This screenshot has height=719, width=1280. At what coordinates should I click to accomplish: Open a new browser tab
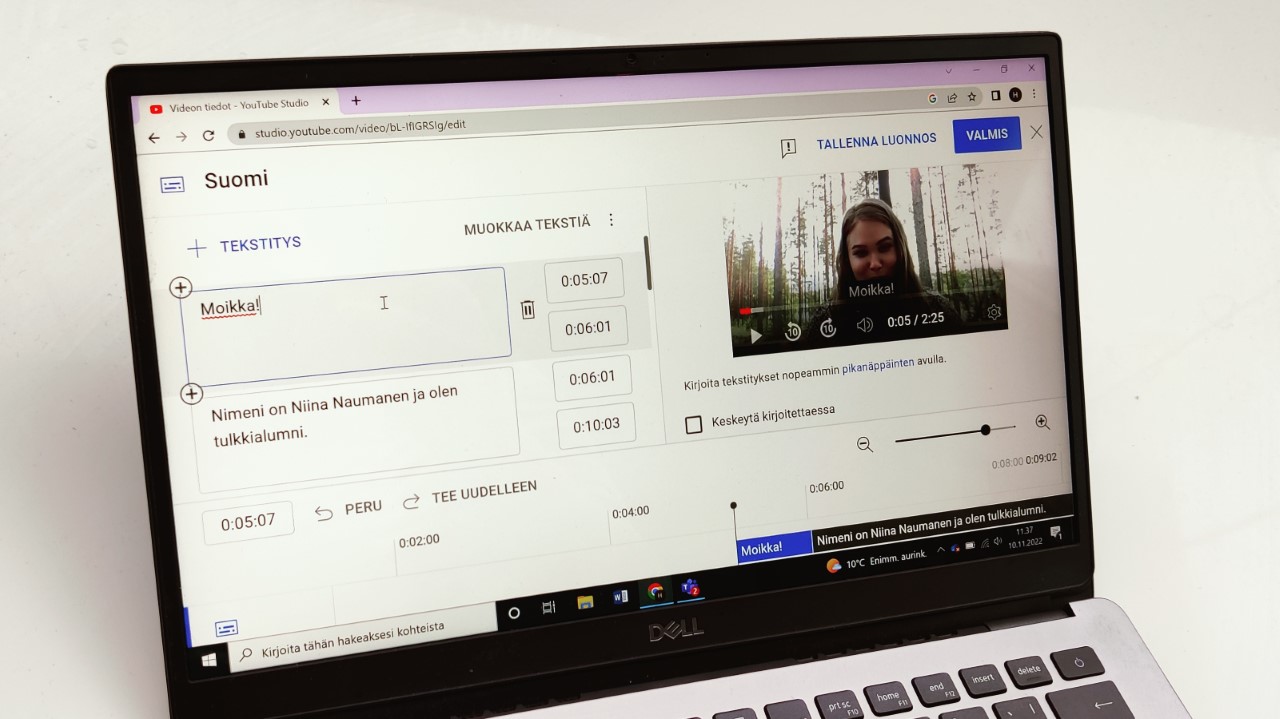[356, 101]
